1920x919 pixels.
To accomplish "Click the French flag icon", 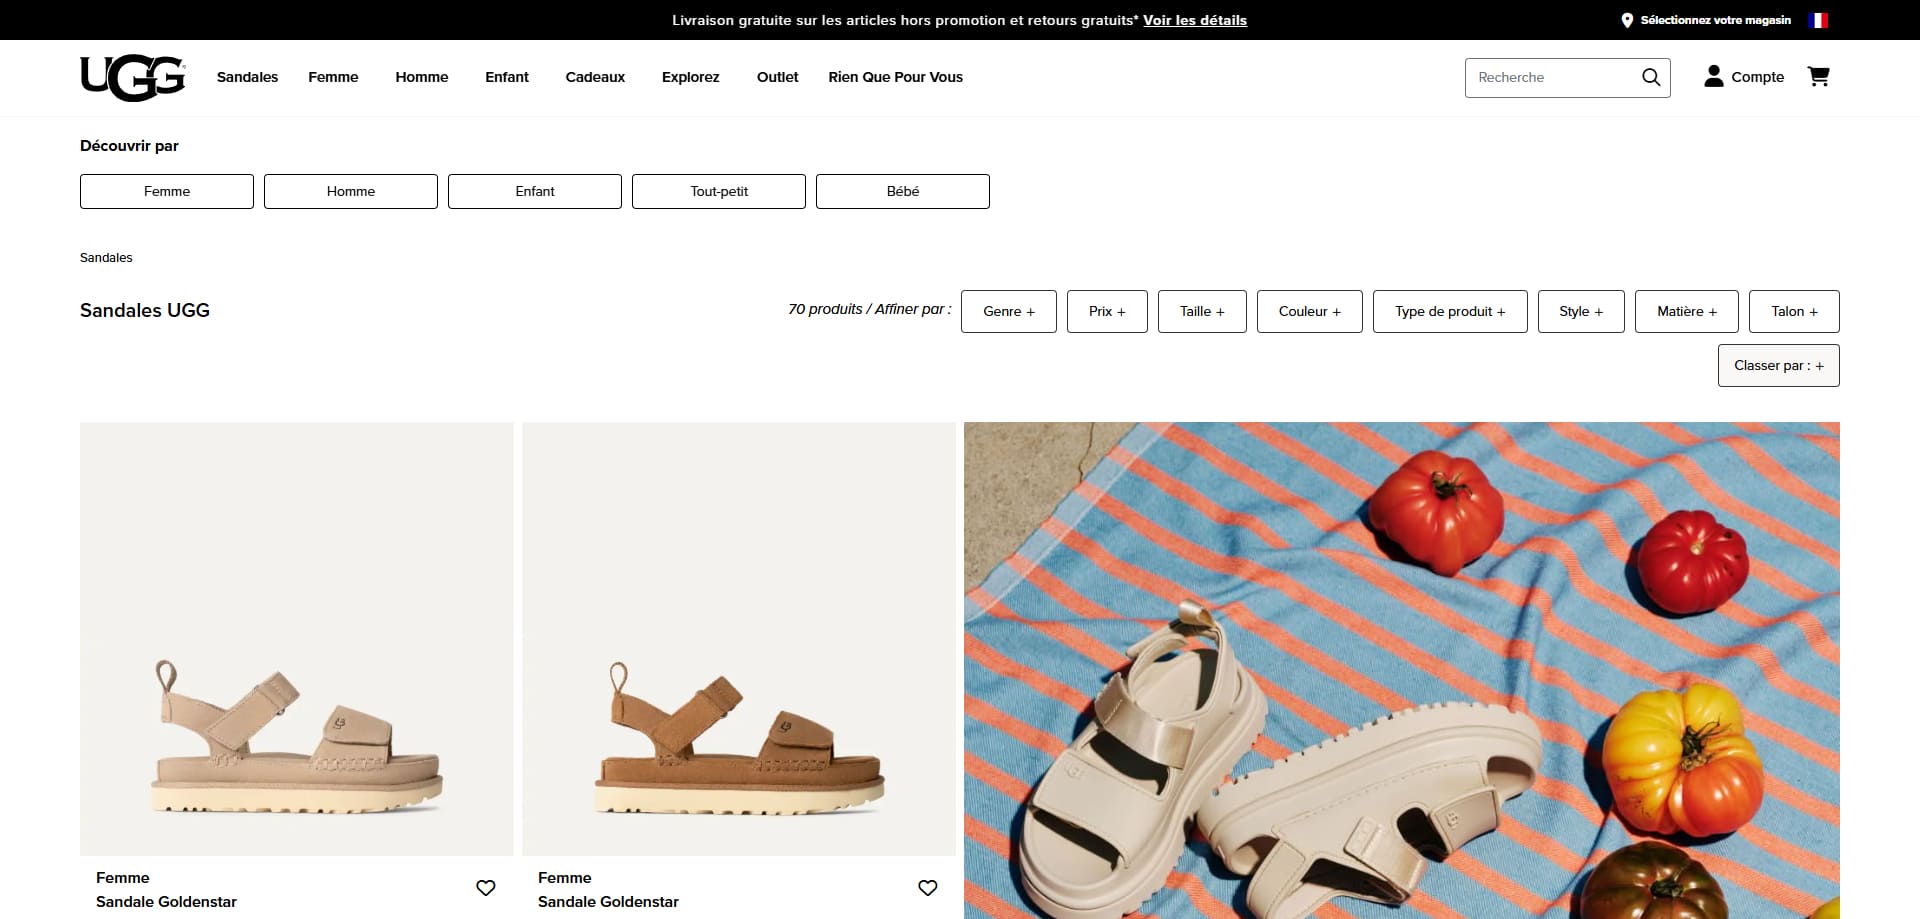I will click(x=1818, y=20).
